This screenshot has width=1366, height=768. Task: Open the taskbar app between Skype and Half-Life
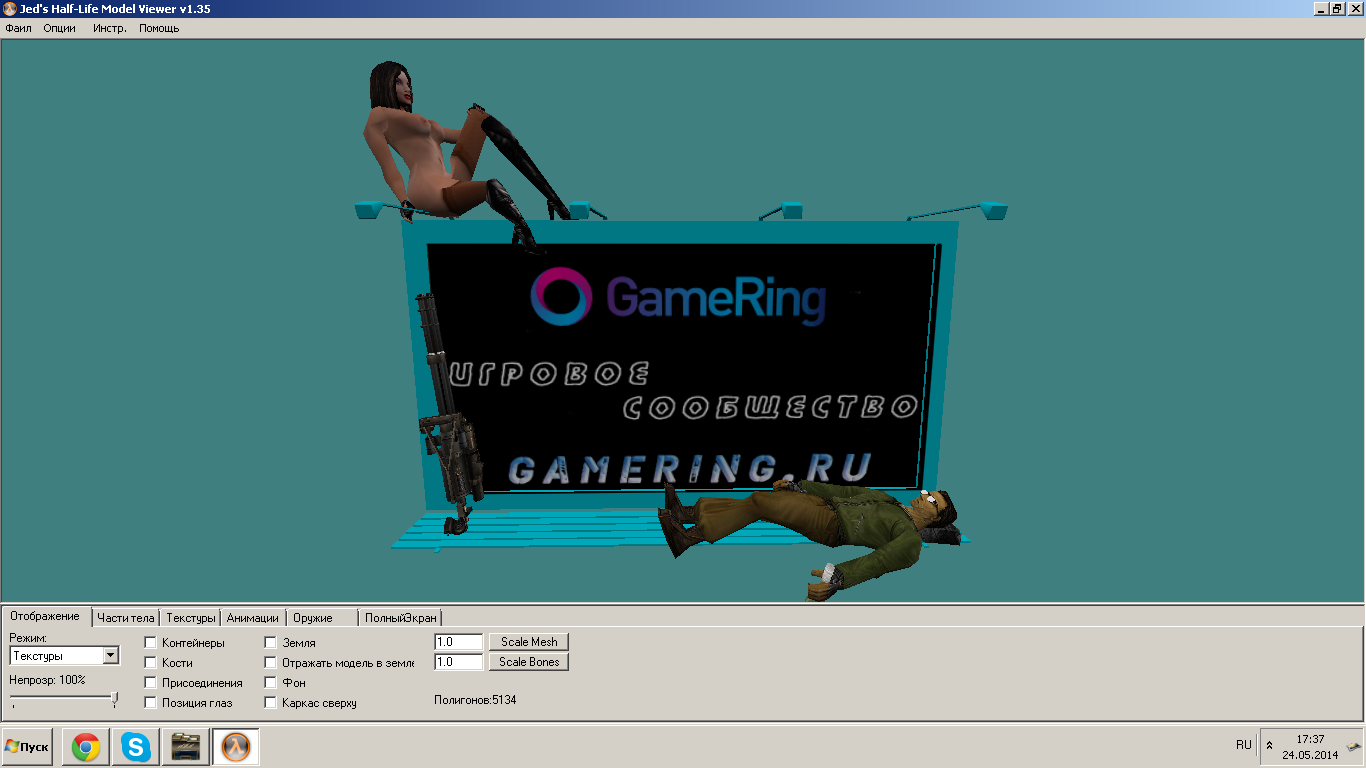186,747
